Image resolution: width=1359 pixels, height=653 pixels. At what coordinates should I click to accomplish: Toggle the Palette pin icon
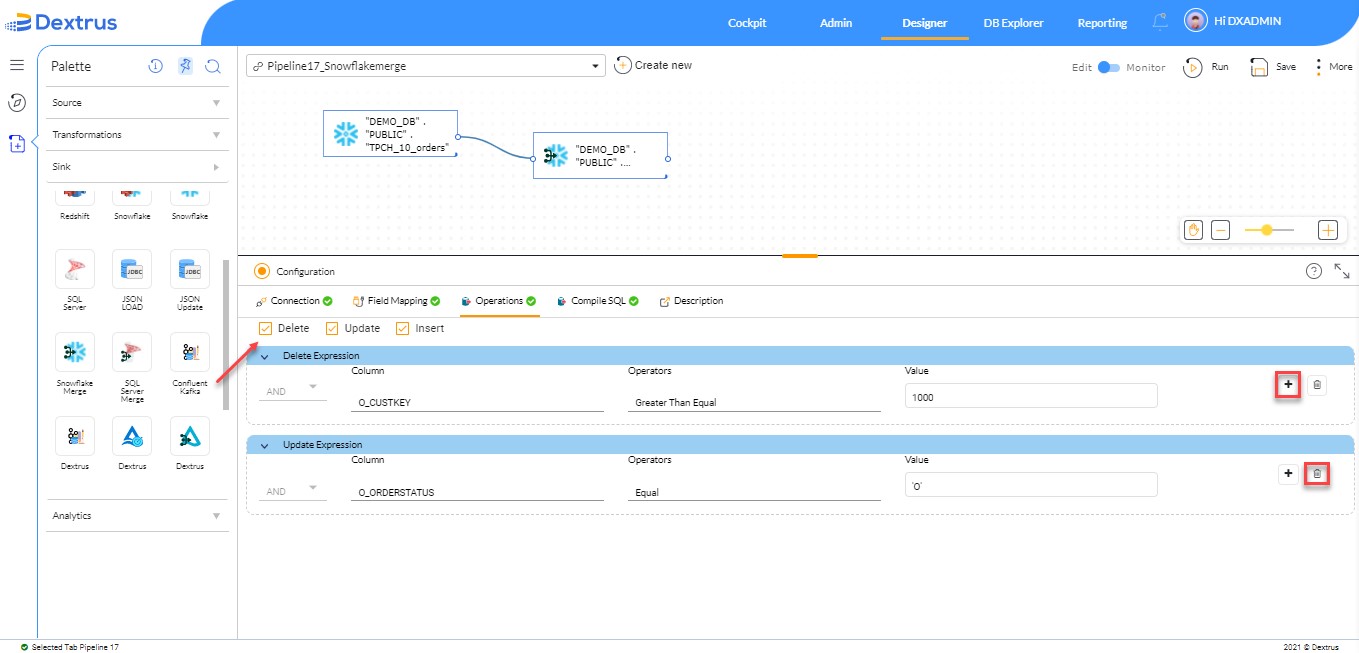click(x=185, y=66)
